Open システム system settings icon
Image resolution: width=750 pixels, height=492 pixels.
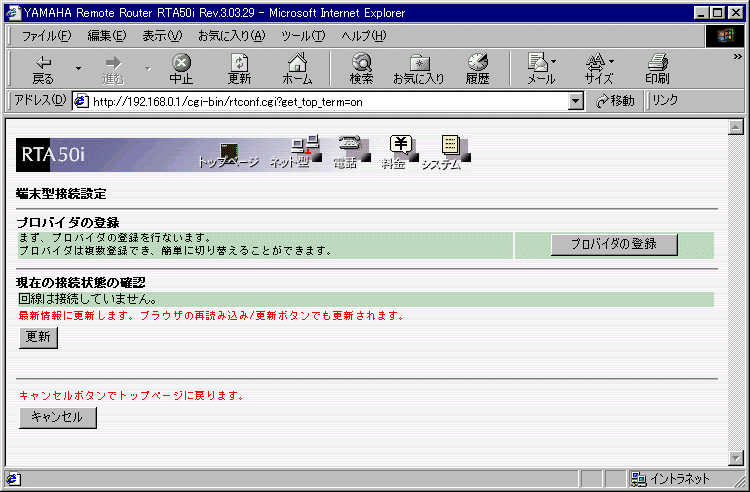point(446,152)
